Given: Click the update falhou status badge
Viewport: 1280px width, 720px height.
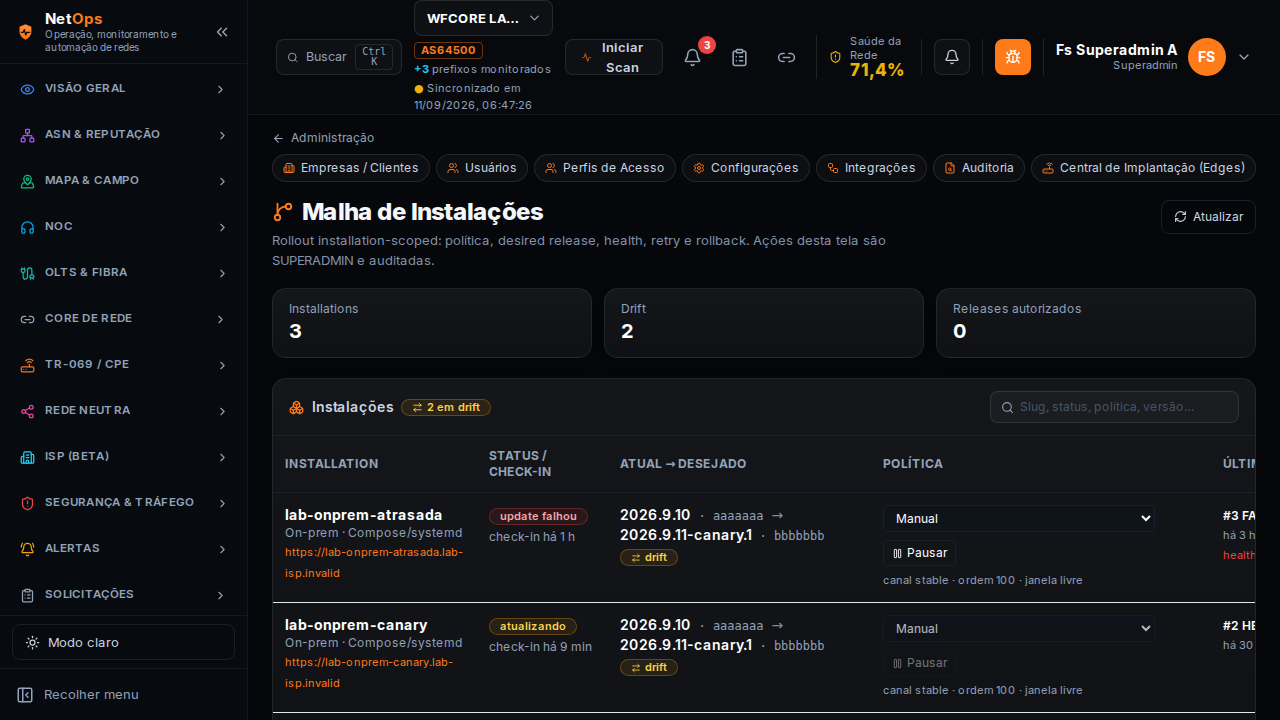Looking at the screenshot, I should coord(538,516).
